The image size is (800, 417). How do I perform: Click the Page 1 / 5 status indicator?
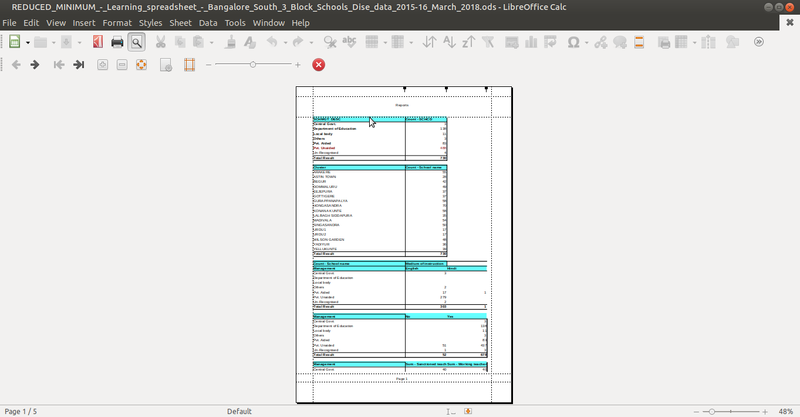[x=20, y=411]
